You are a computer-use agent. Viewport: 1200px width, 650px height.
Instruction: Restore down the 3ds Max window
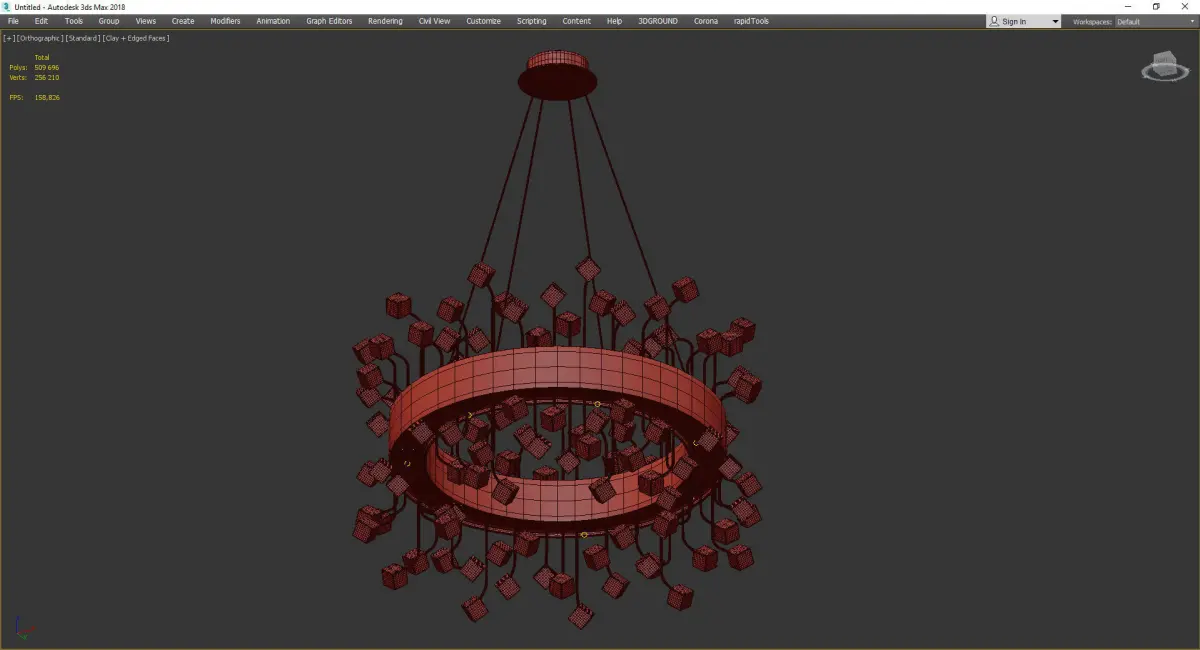click(1156, 7)
